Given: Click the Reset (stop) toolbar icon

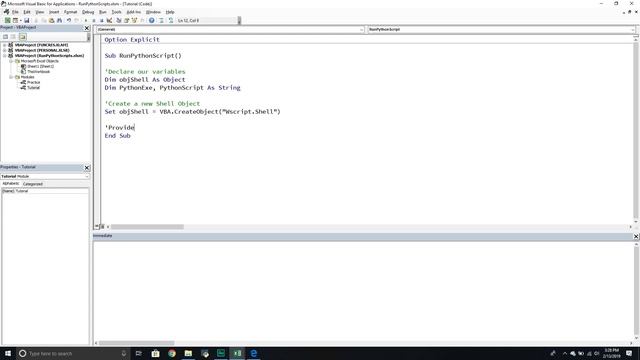Looking at the screenshot, I should 101,20.
